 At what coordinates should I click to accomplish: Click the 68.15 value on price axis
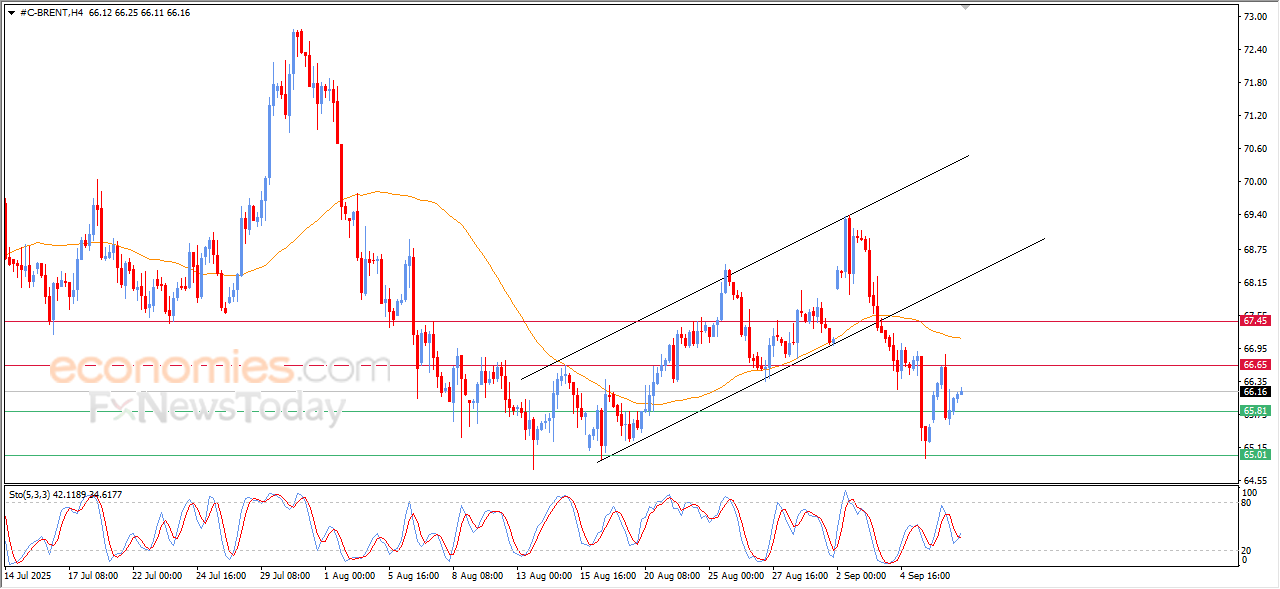1257,283
